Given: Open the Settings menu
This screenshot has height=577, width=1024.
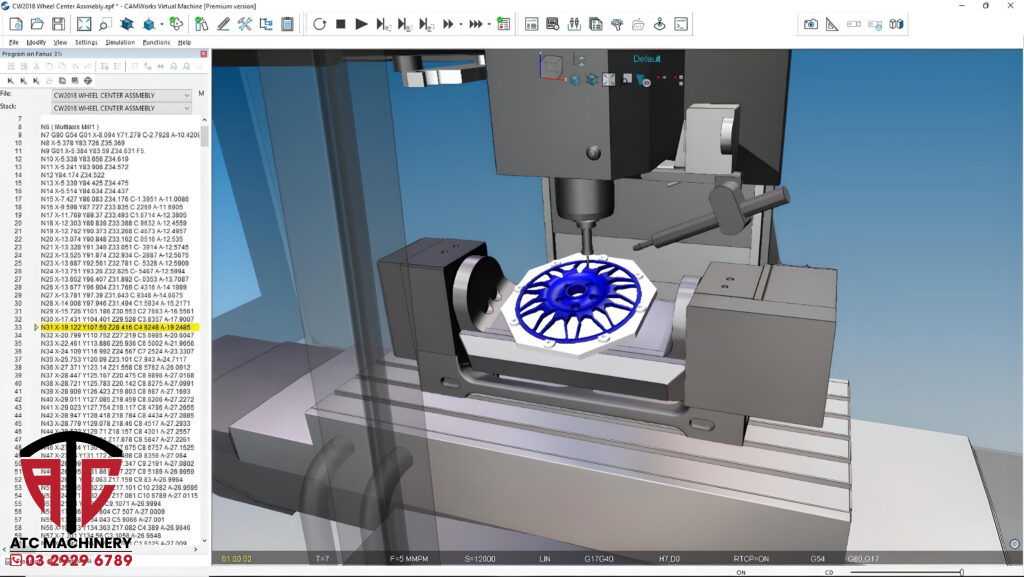Looking at the screenshot, I should pyautogui.click(x=86, y=42).
